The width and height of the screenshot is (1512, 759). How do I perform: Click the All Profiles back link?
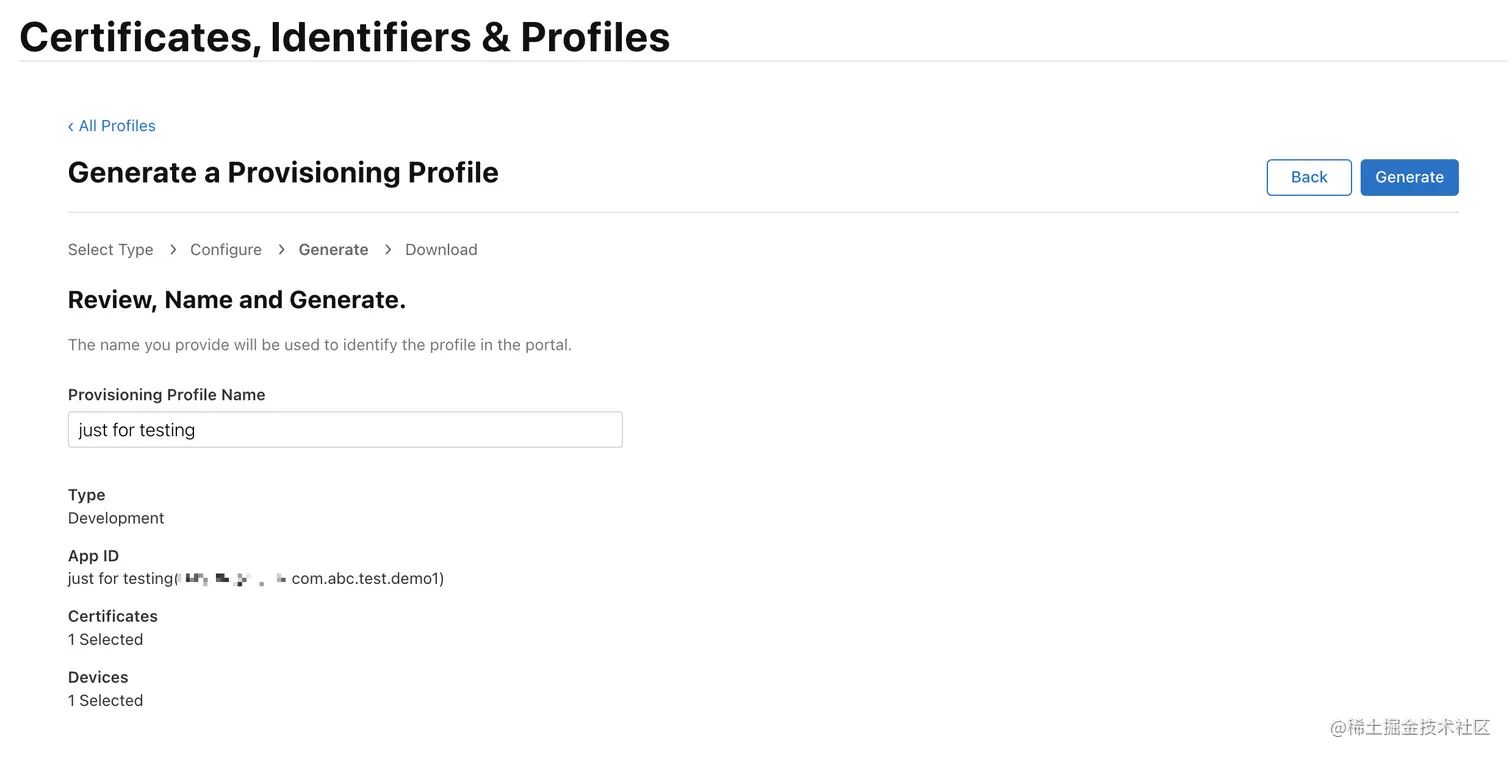(x=116, y=126)
